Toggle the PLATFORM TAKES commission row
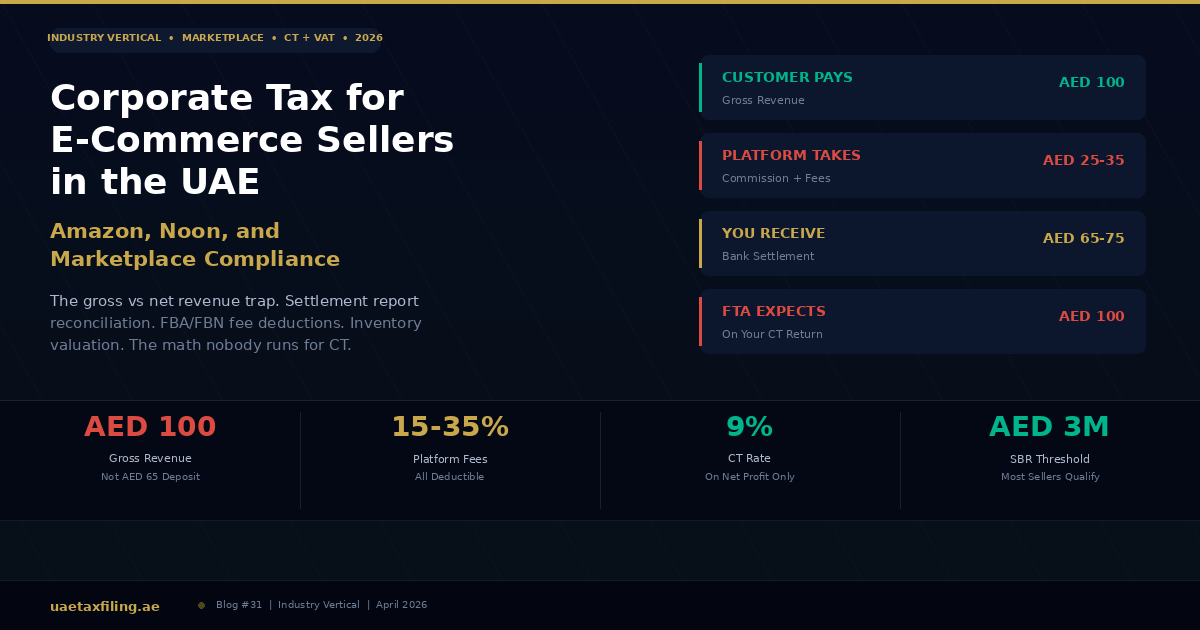The width and height of the screenshot is (1200, 630). (922, 165)
